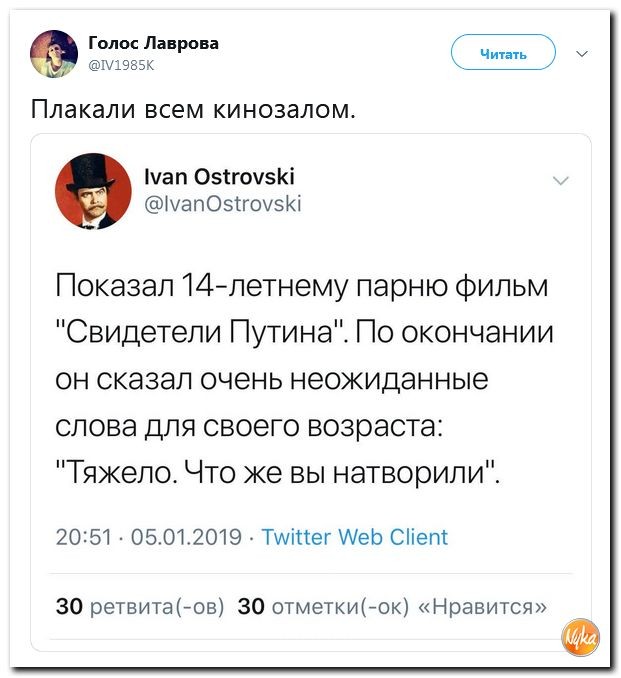The image size is (621, 678).
Task: Click the line он сказал очень неожиданные
Action: click(x=272, y=380)
